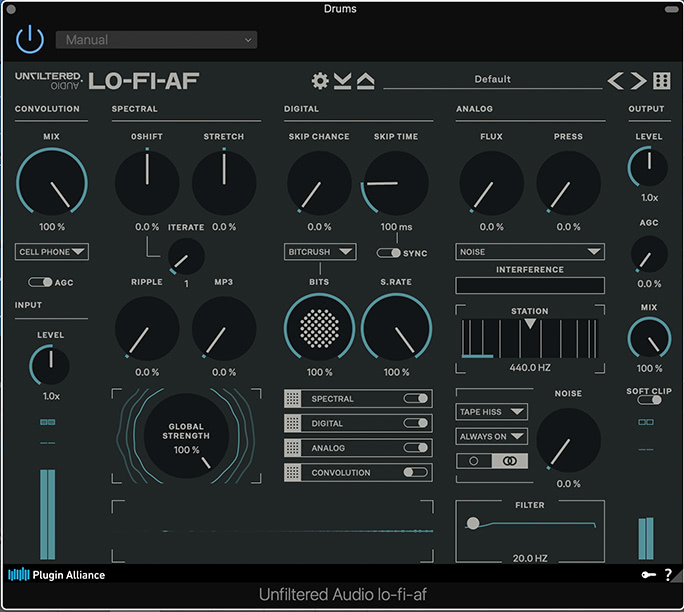Toggle the Convolution AGC switch
The image size is (684, 612).
point(40,282)
